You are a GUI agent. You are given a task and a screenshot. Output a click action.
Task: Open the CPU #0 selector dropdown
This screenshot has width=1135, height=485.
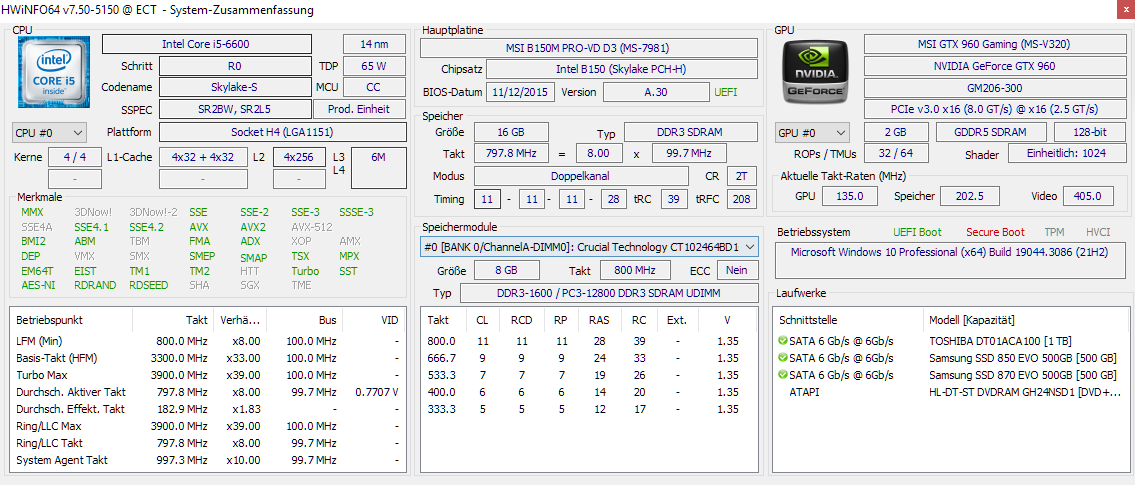pyautogui.click(x=49, y=132)
